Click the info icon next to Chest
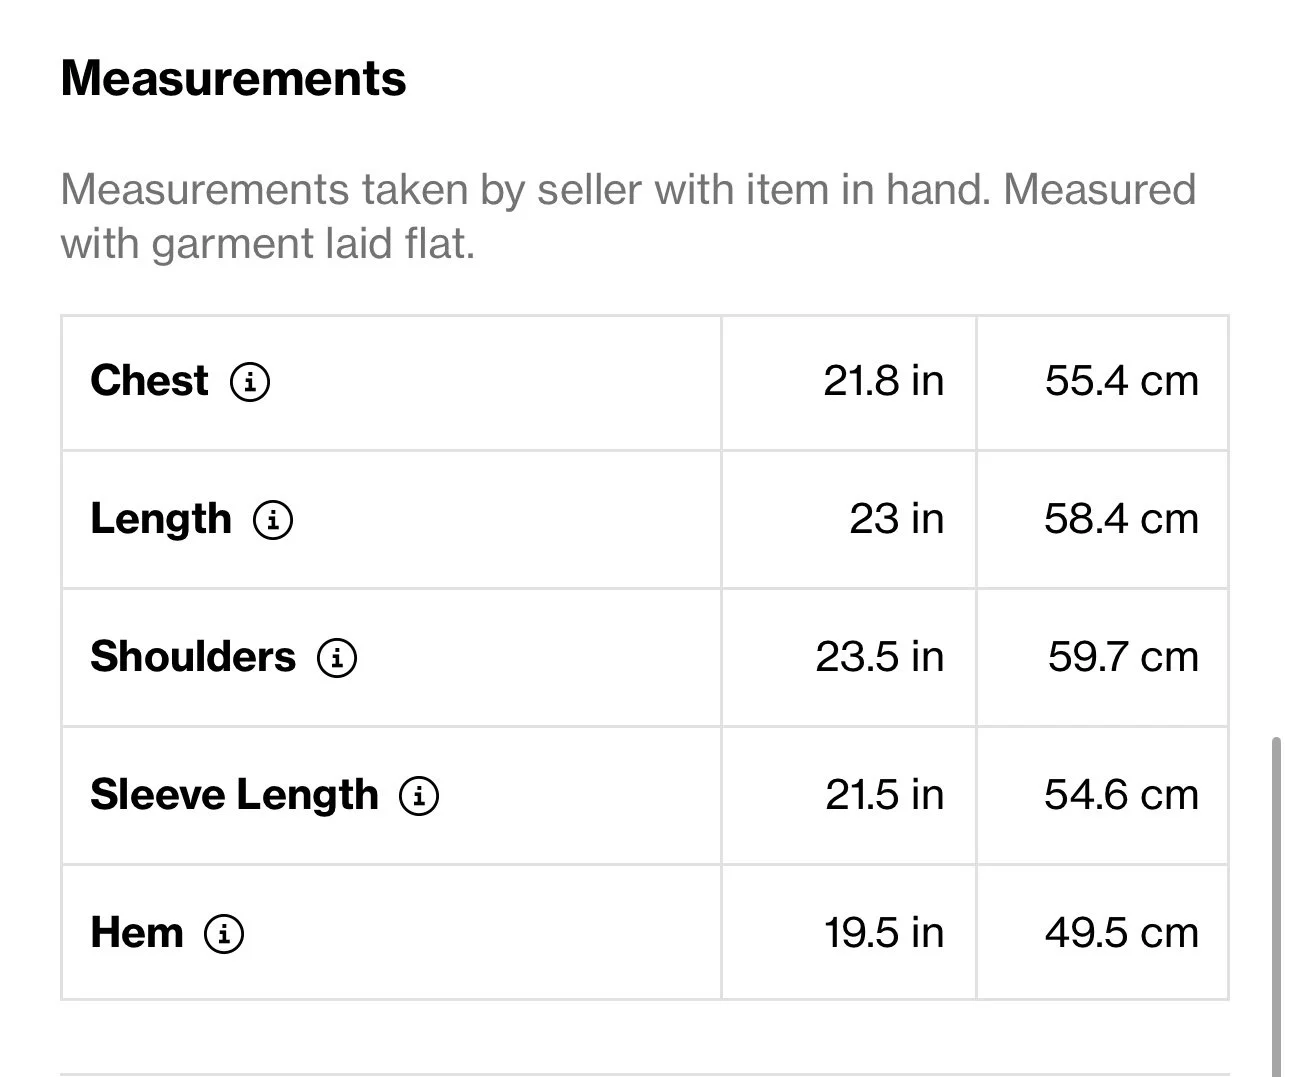This screenshot has height=1077, width=1290. (250, 381)
